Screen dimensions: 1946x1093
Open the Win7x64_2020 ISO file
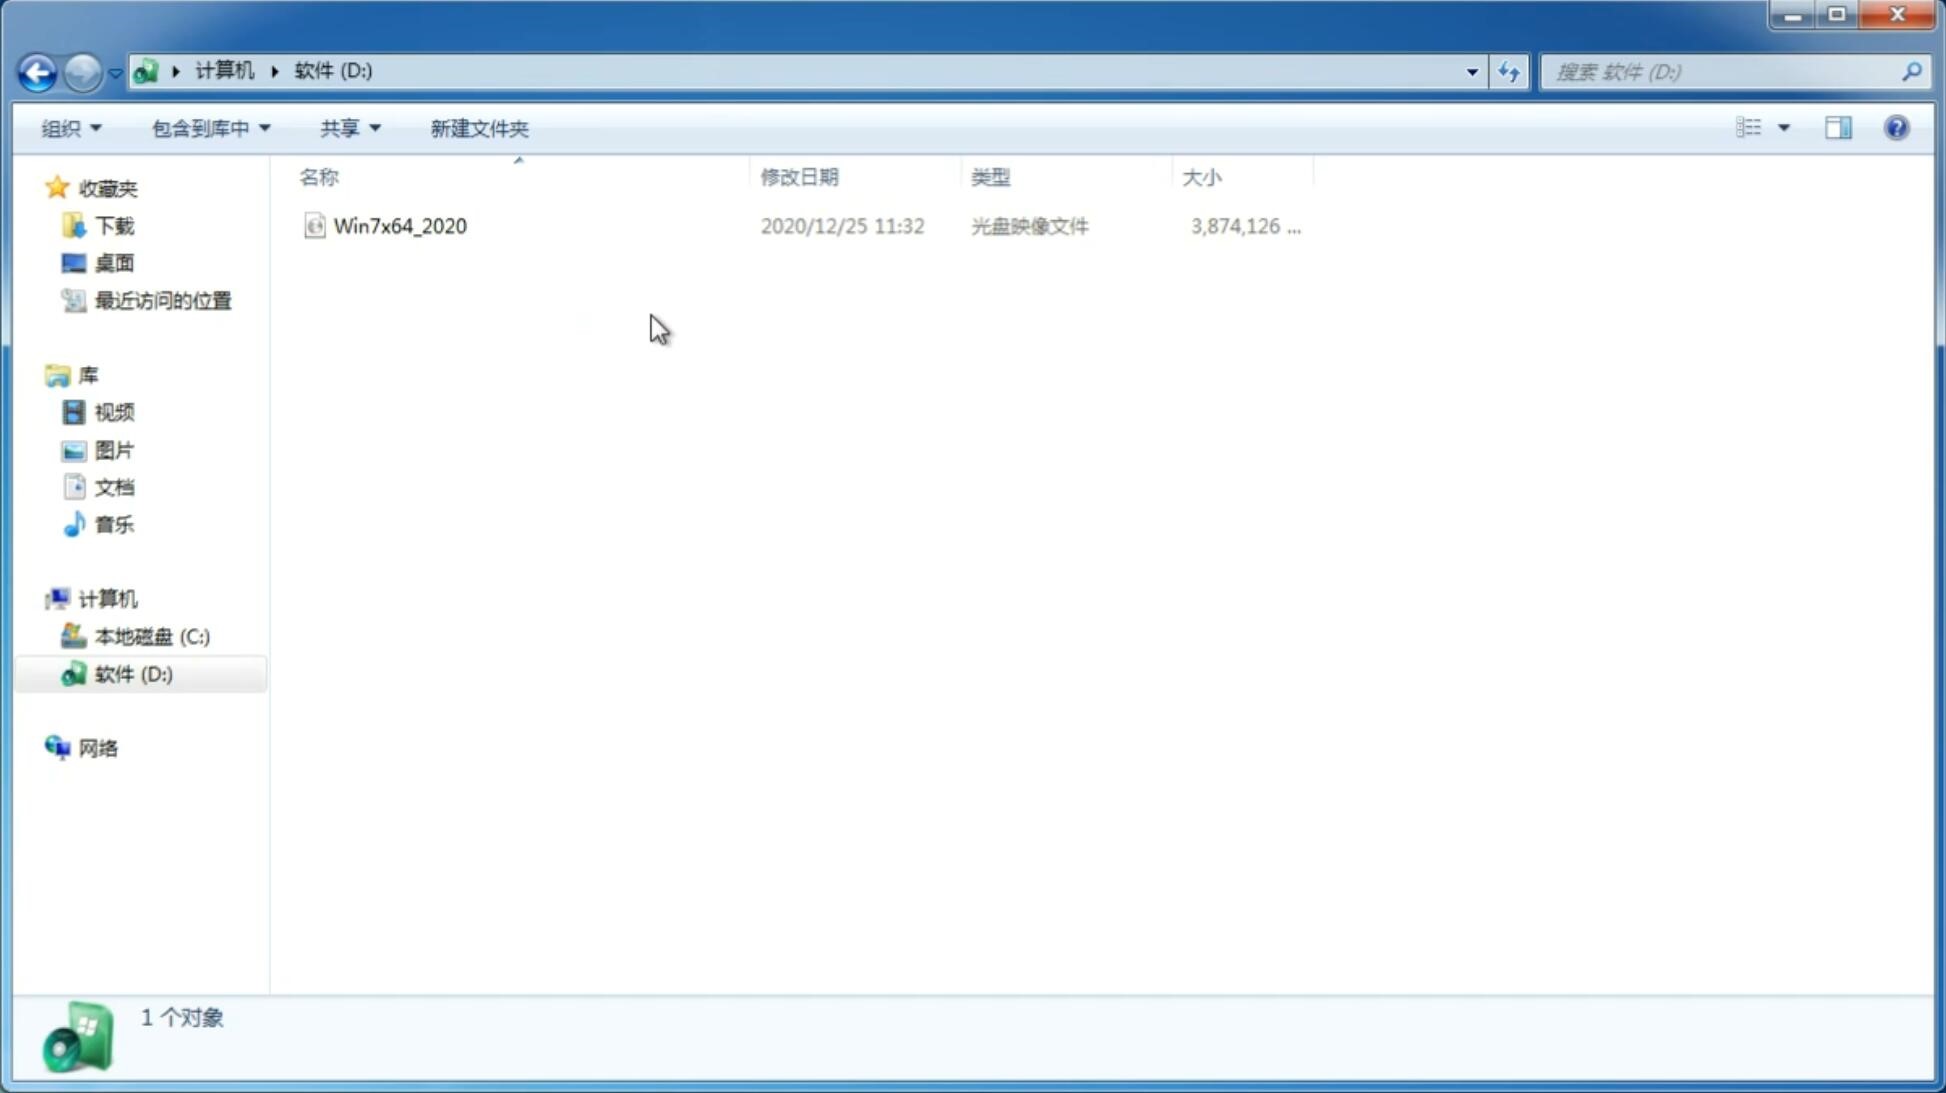400,226
